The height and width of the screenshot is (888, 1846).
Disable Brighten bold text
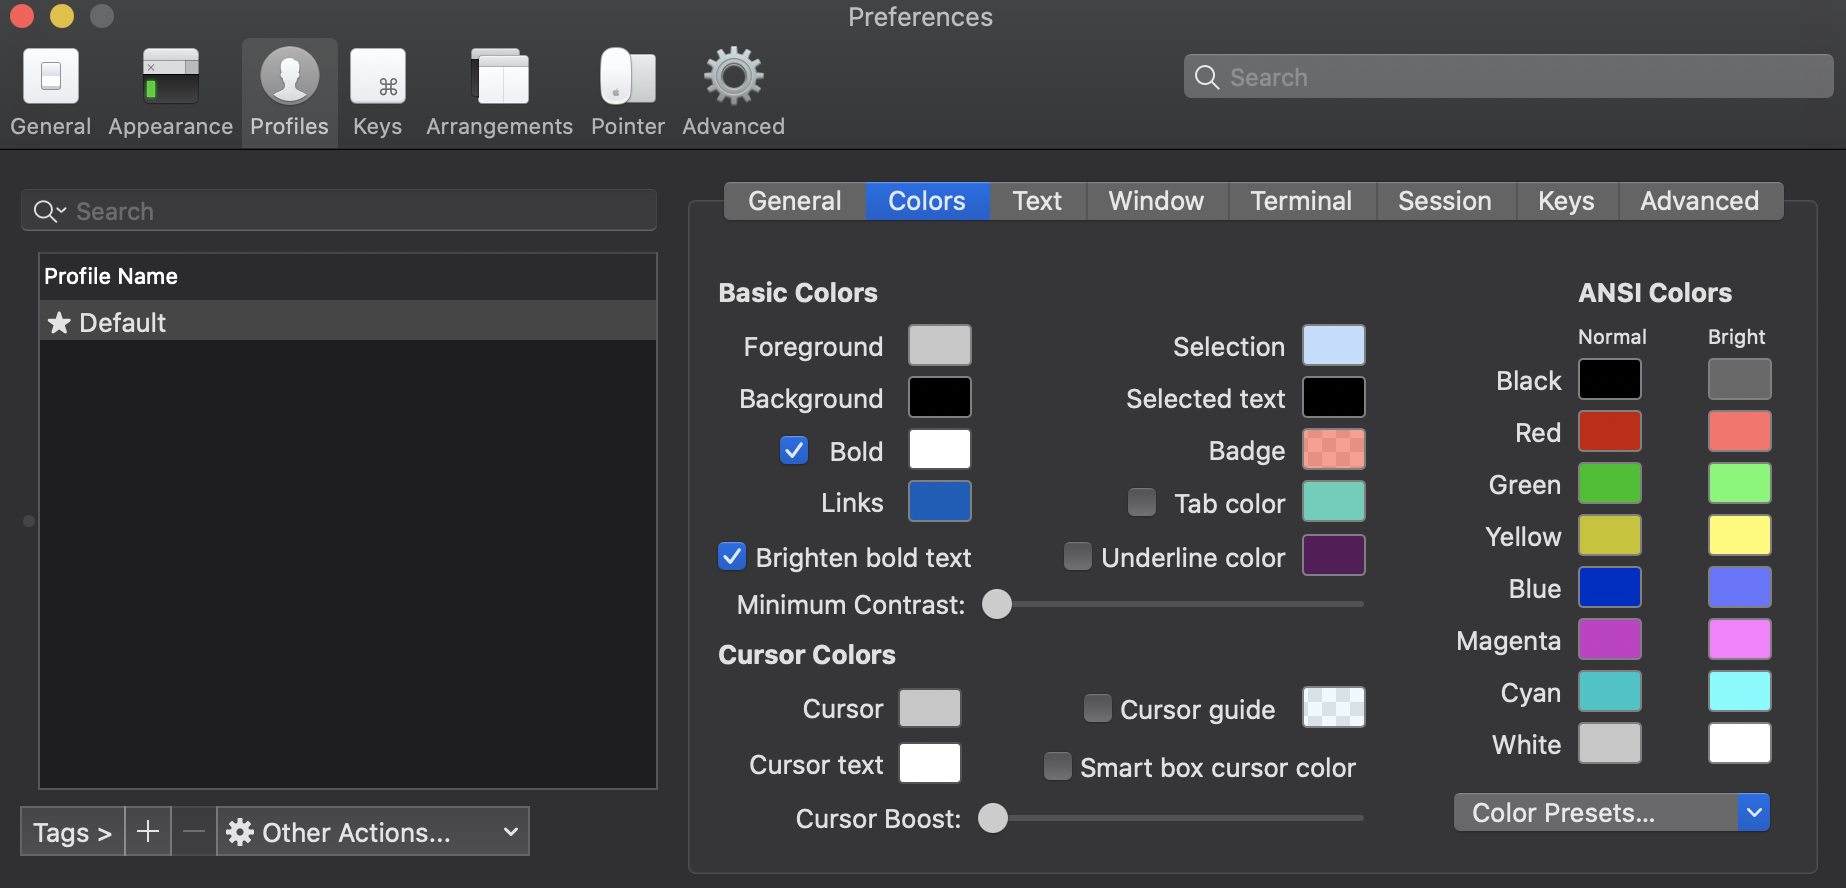tap(732, 556)
